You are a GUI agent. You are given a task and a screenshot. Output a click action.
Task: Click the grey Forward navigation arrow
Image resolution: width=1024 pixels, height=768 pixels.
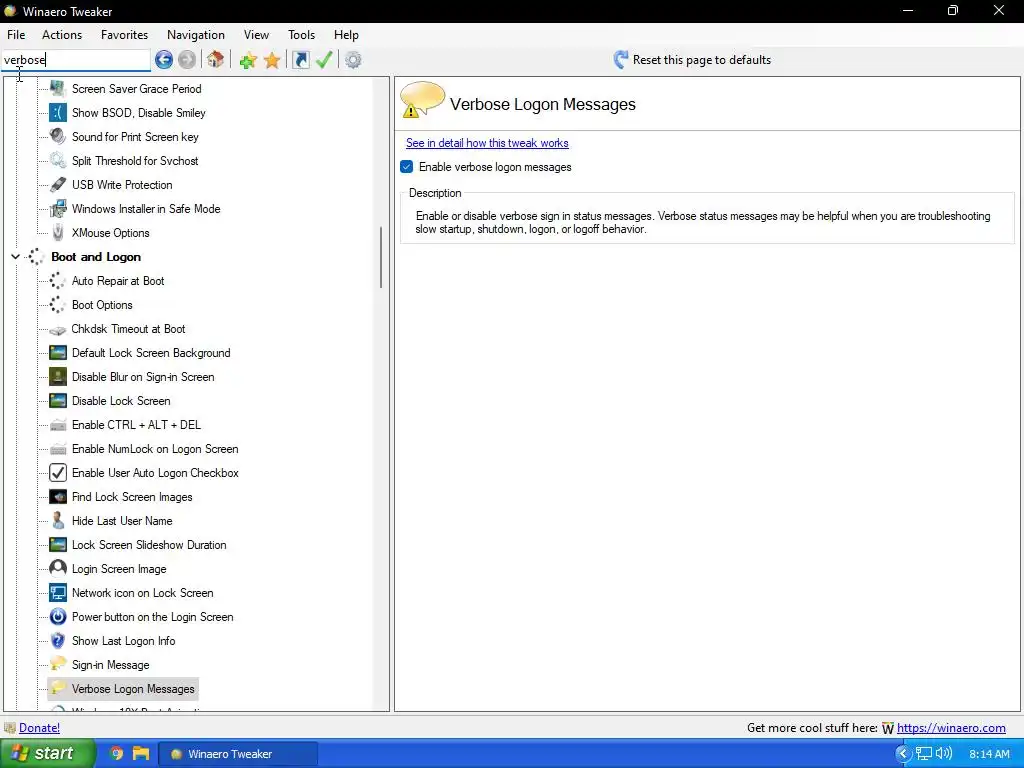point(187,60)
